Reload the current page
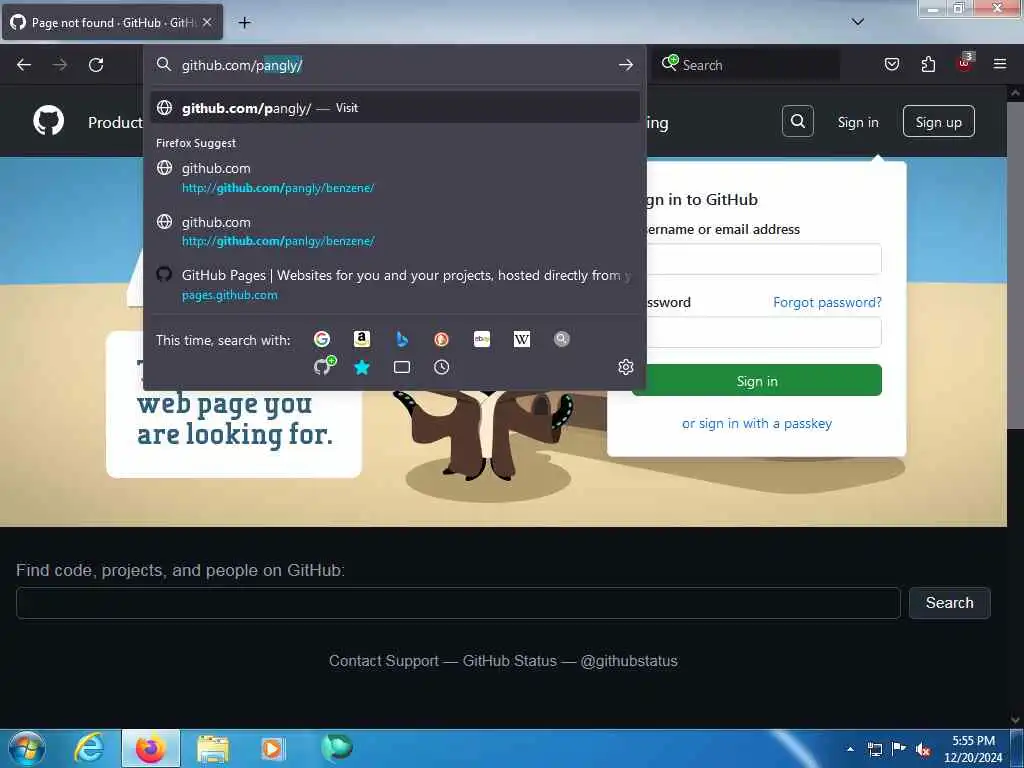Viewport: 1024px width, 768px height. tap(96, 65)
